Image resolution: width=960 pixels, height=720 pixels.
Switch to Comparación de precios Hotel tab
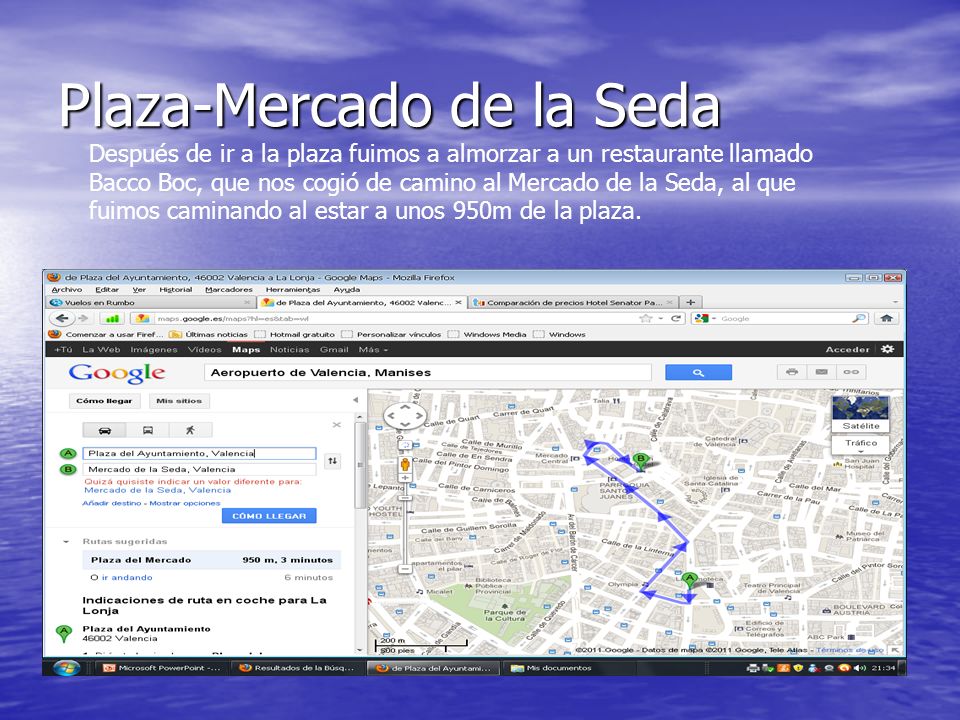pyautogui.click(x=572, y=302)
